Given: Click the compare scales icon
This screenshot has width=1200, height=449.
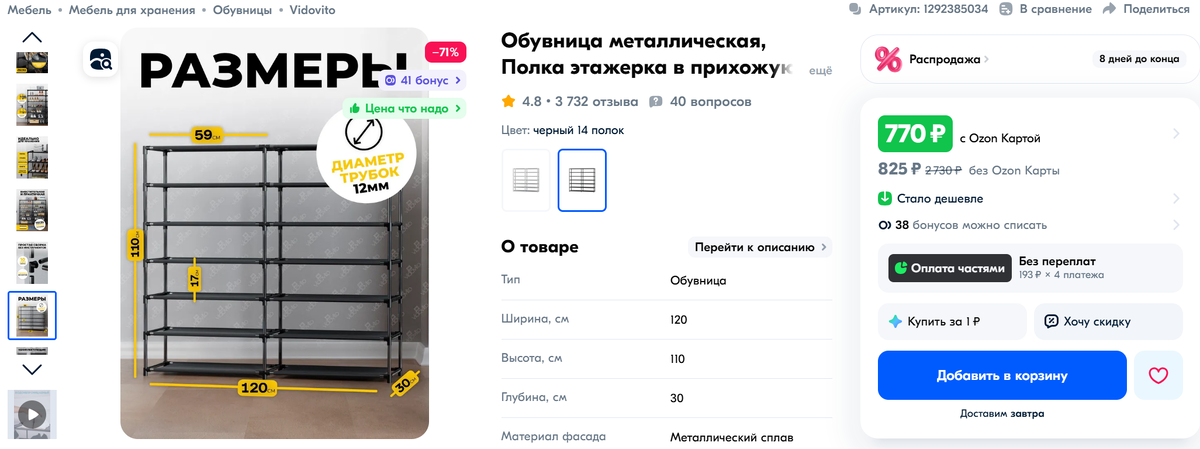Looking at the screenshot, I should [x=1007, y=9].
